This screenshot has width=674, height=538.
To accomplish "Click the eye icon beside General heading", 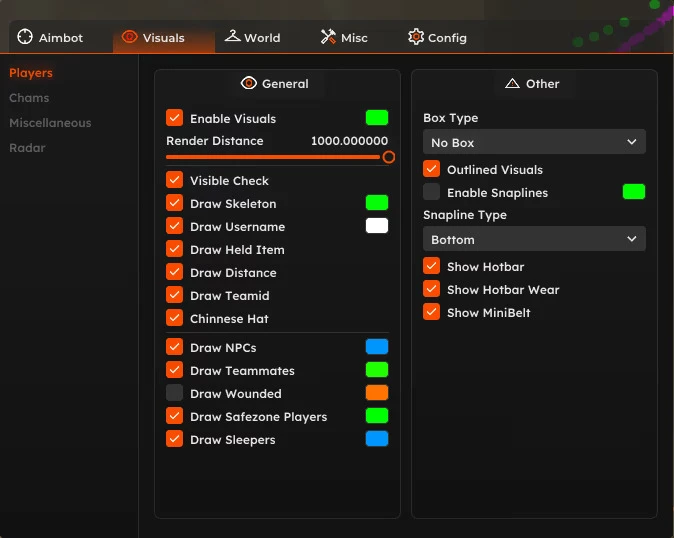I will click(x=249, y=83).
